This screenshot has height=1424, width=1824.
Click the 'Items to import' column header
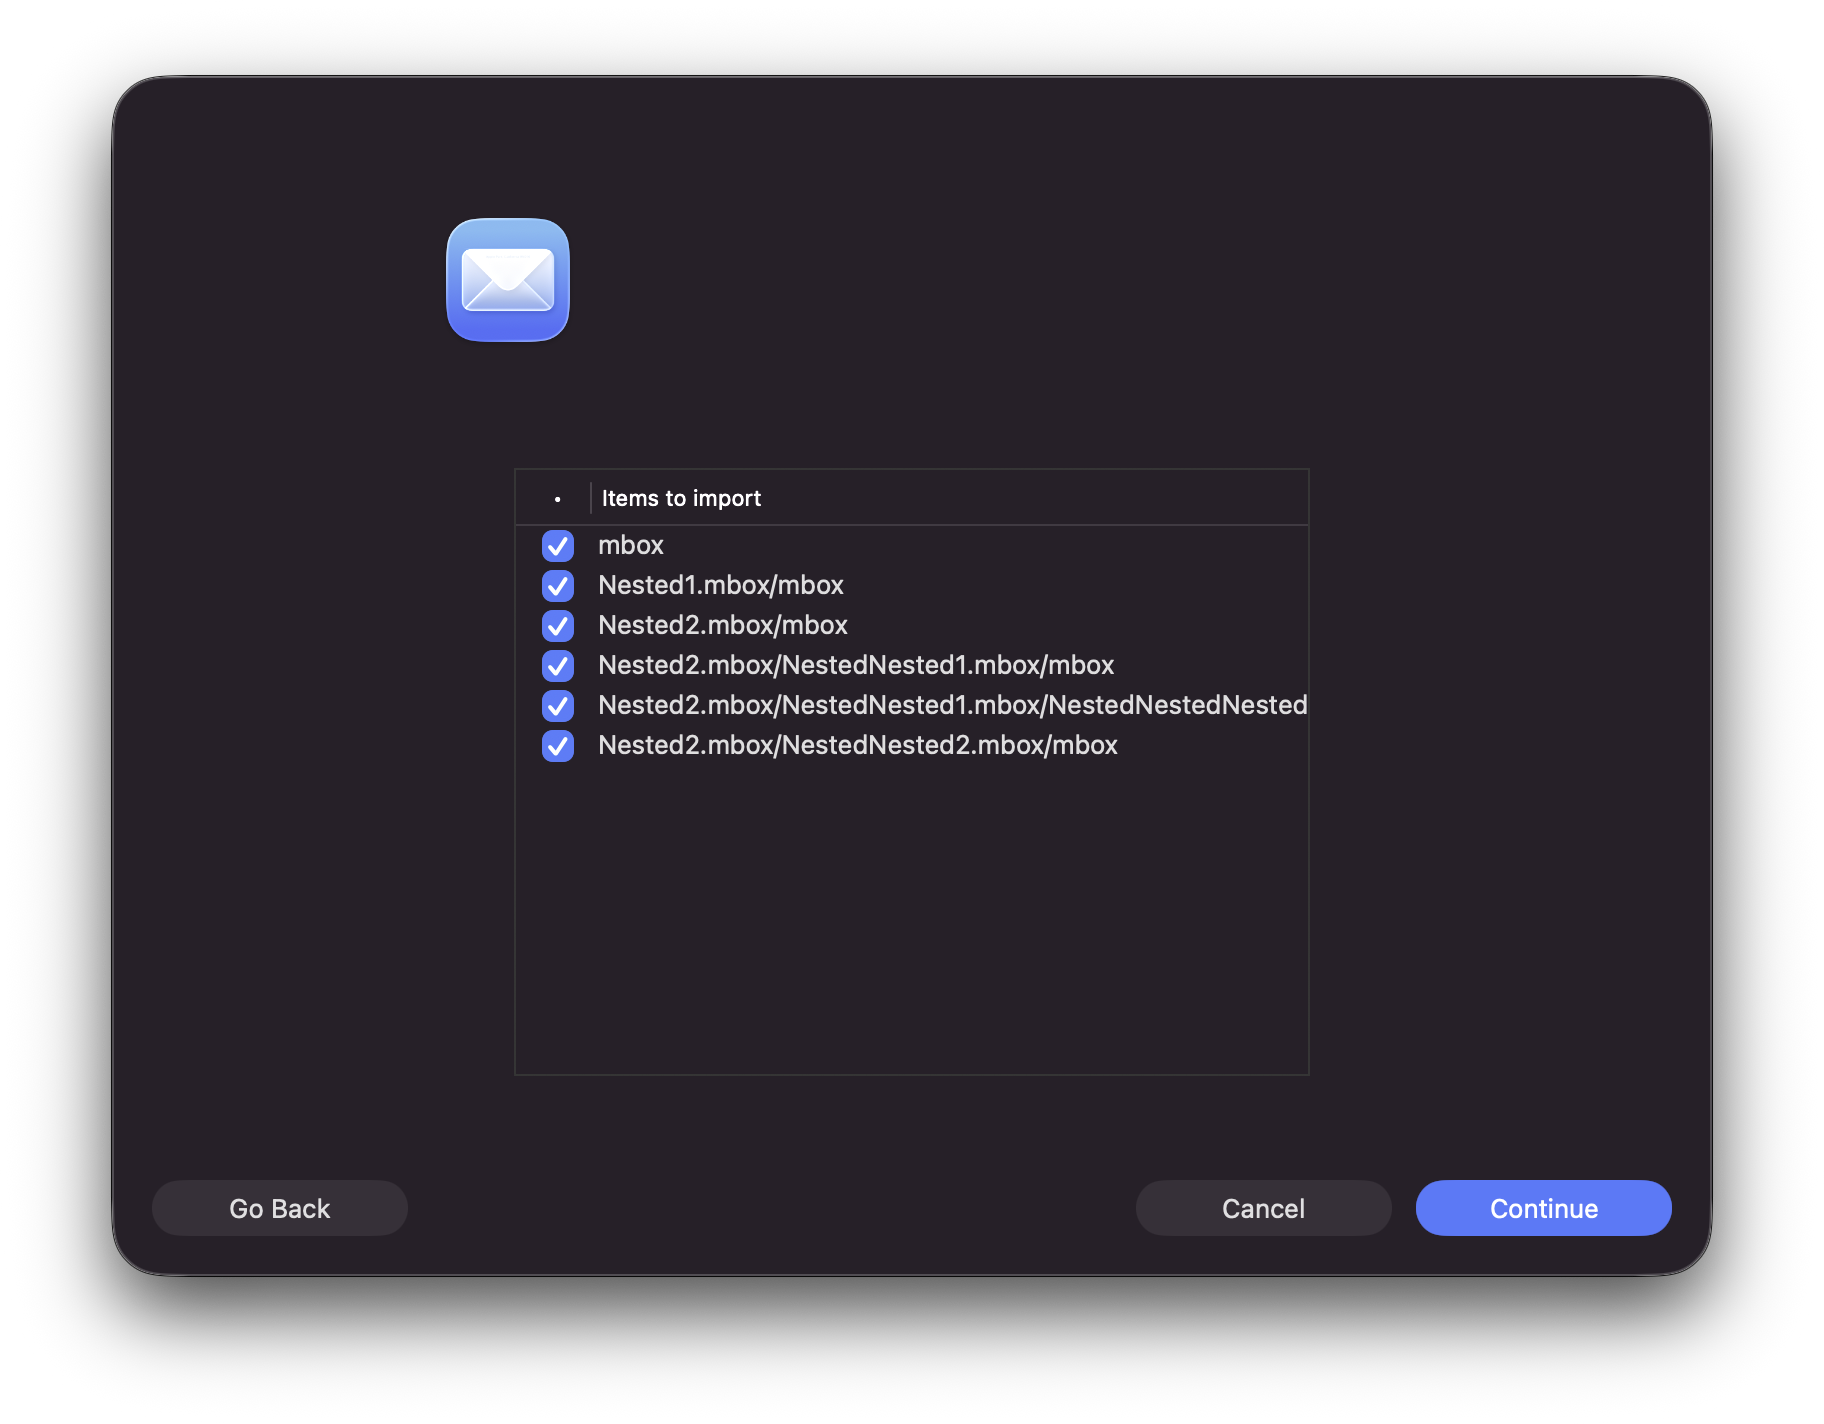tap(949, 498)
